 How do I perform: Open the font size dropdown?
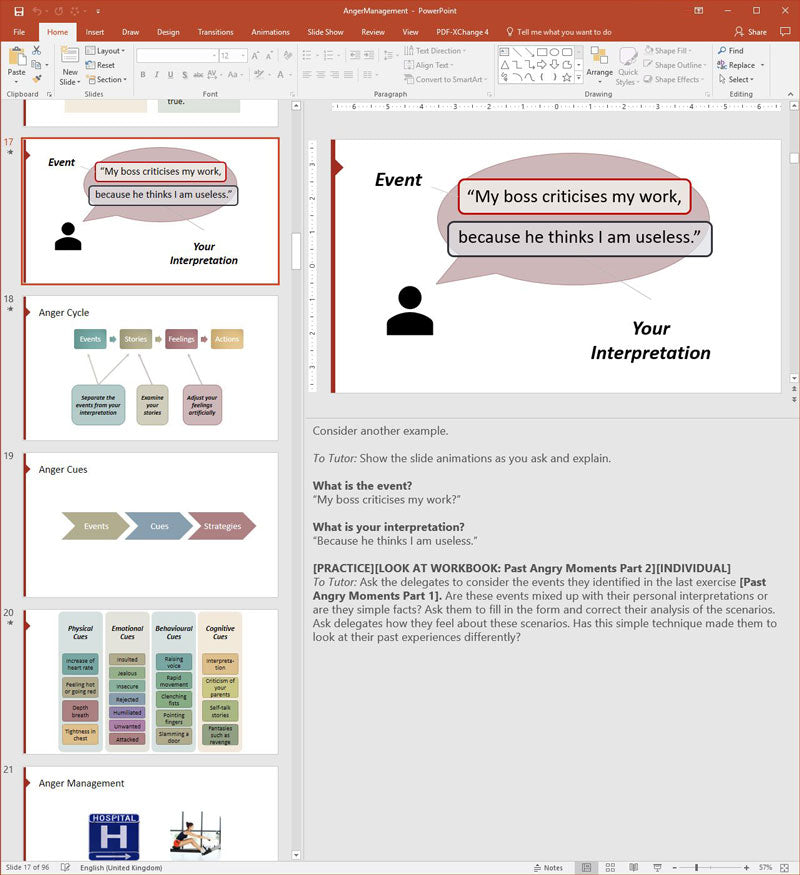point(243,56)
